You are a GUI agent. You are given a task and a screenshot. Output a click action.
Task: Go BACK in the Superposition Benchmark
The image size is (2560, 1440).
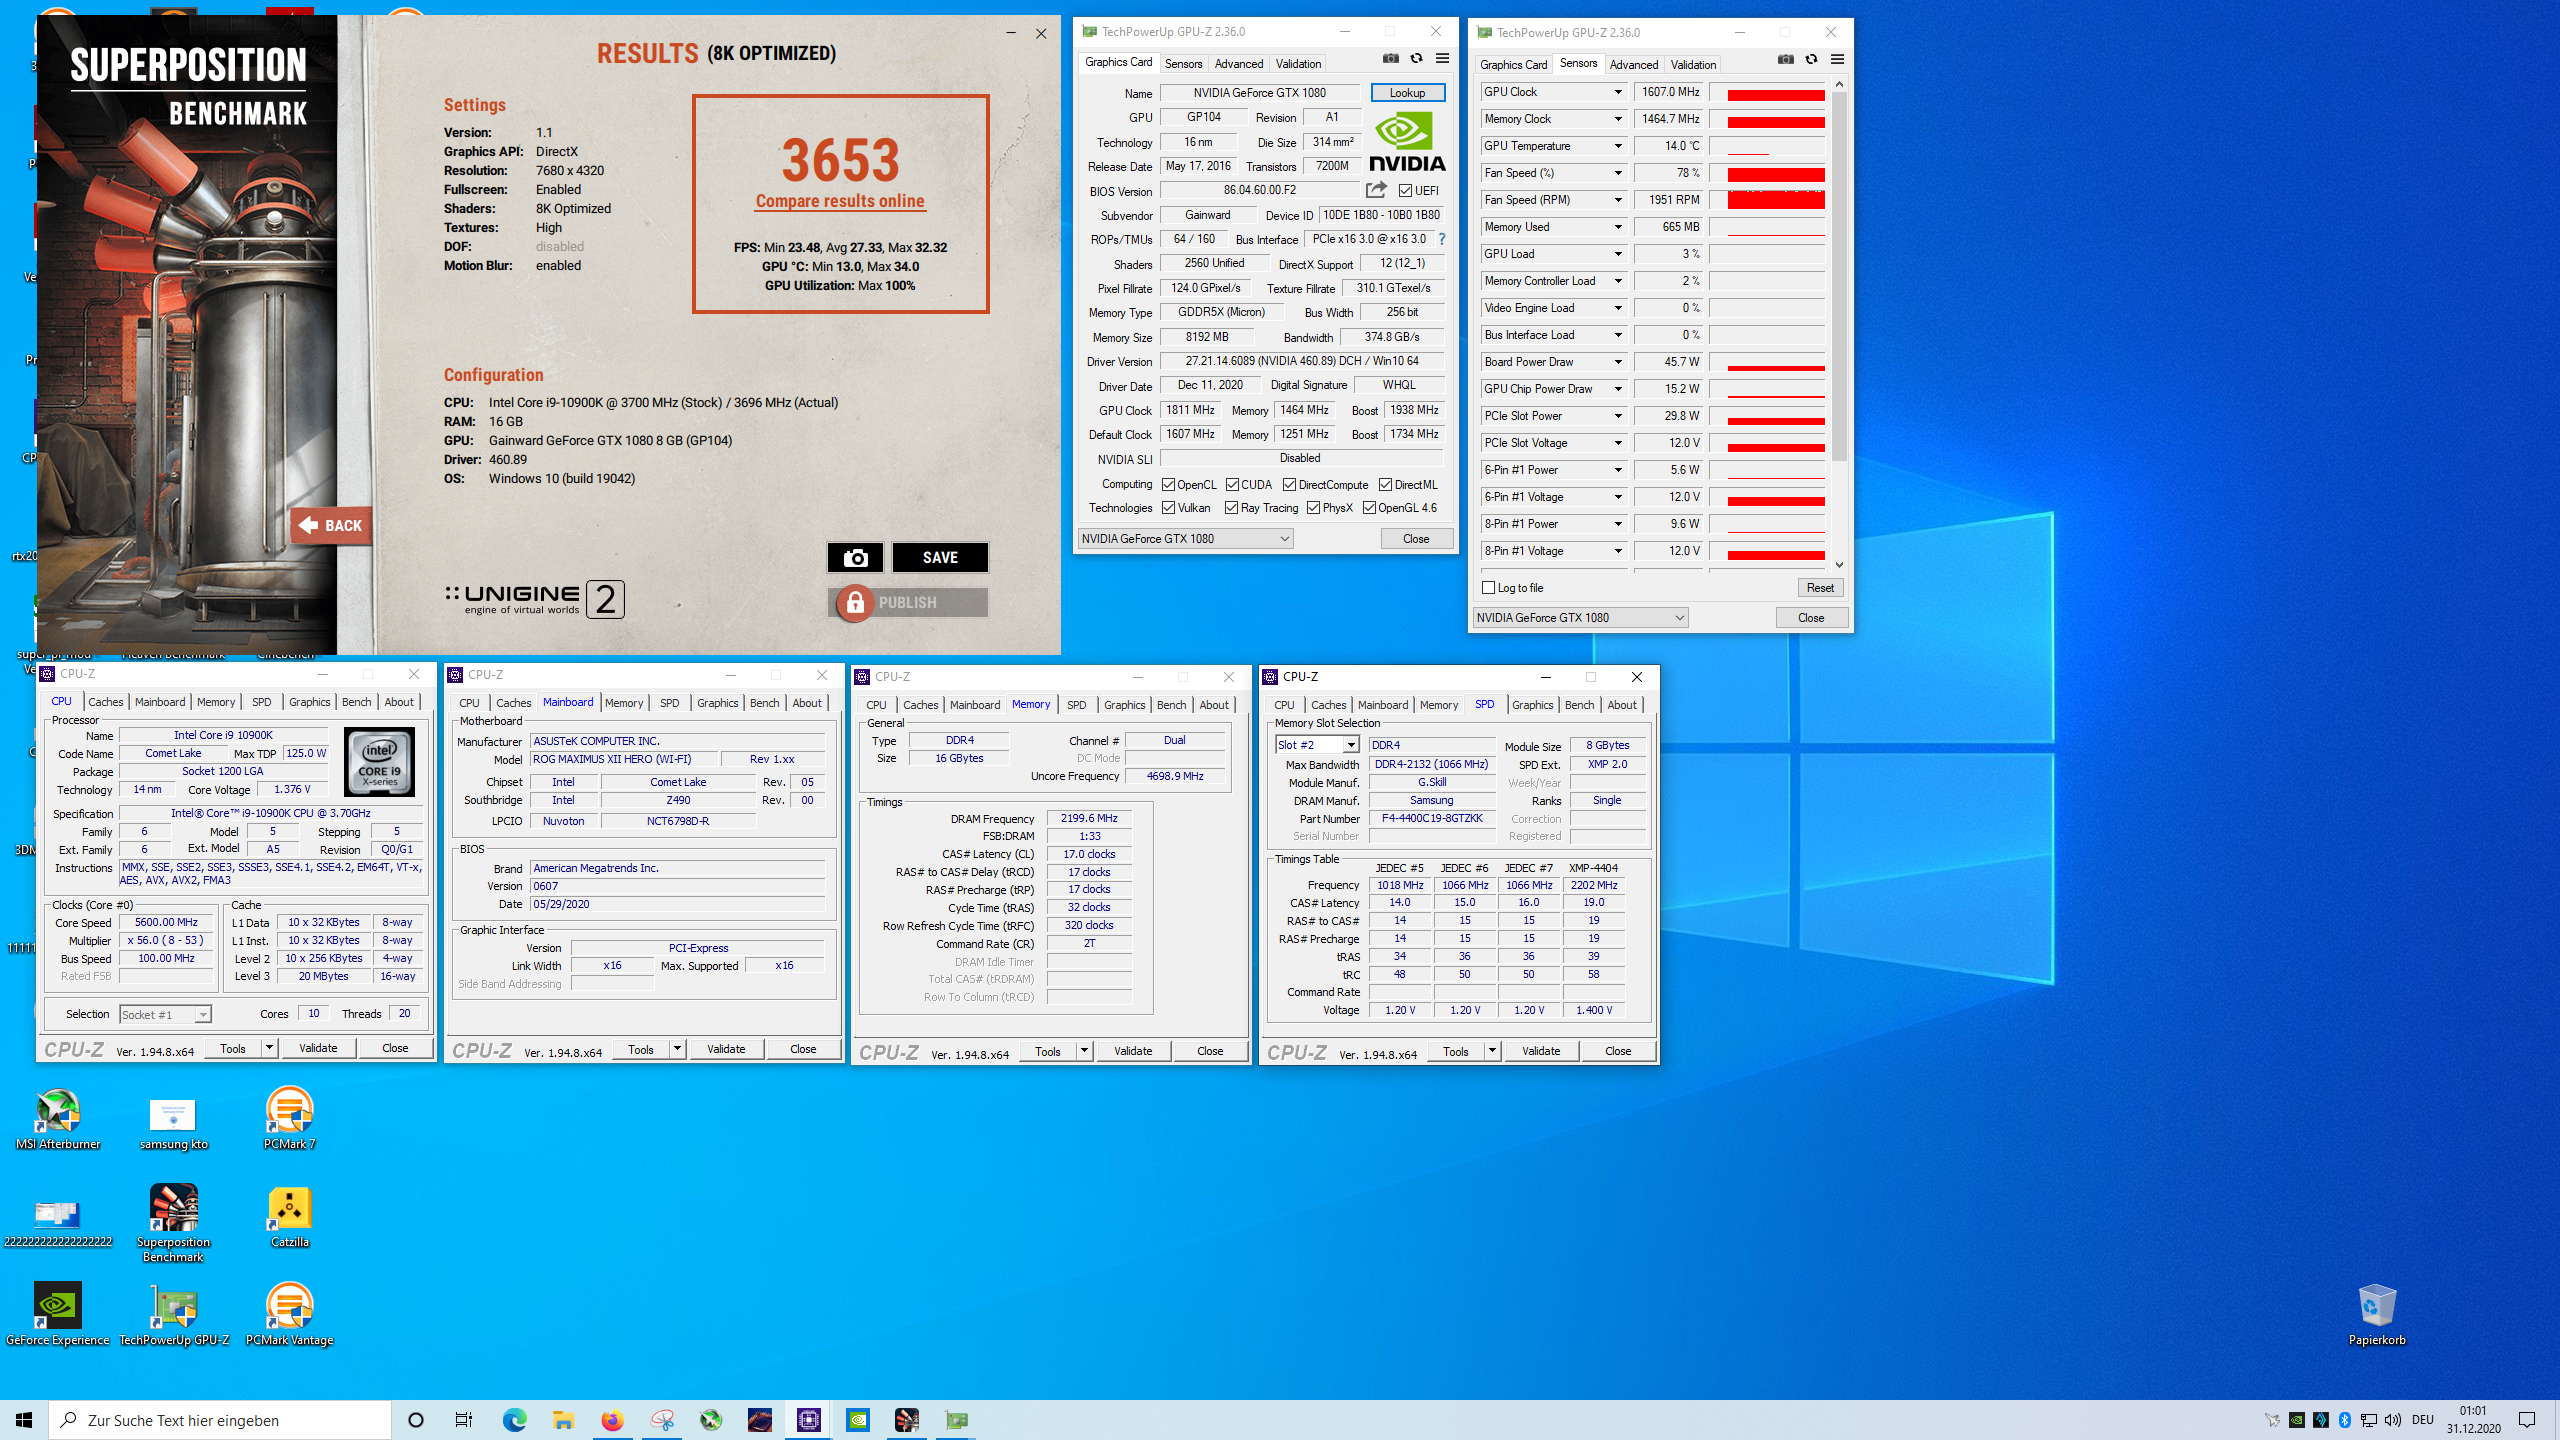(x=331, y=525)
